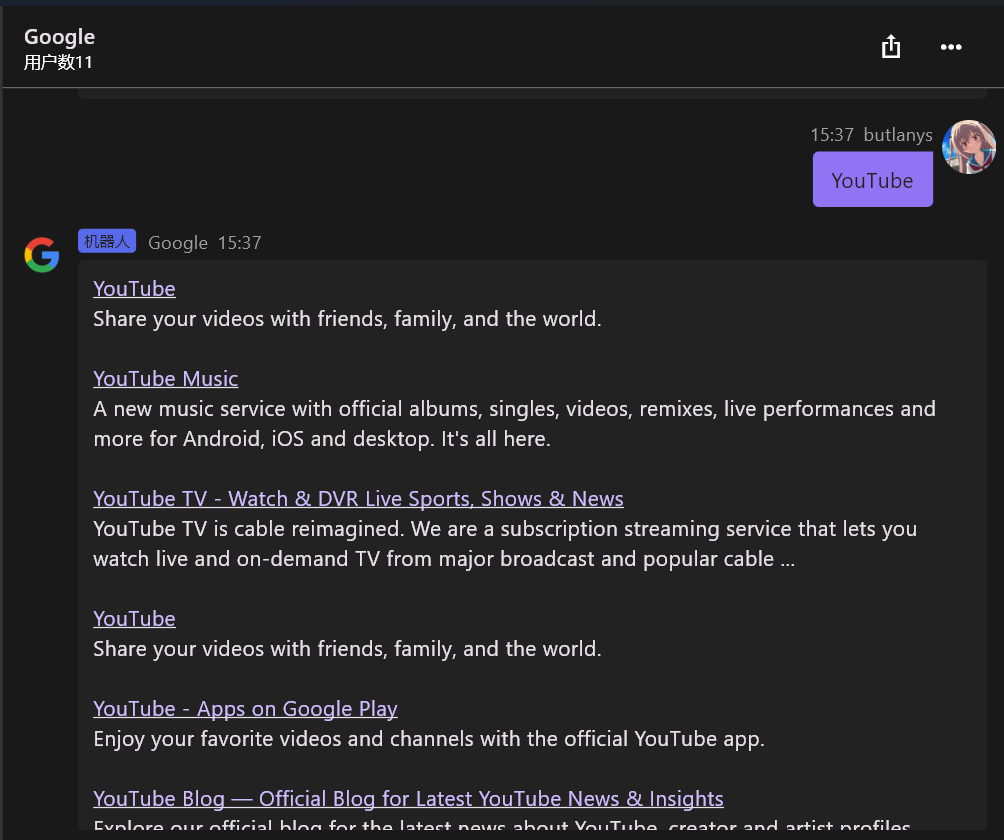
Task: Click the butlanys username label
Action: 897,135
